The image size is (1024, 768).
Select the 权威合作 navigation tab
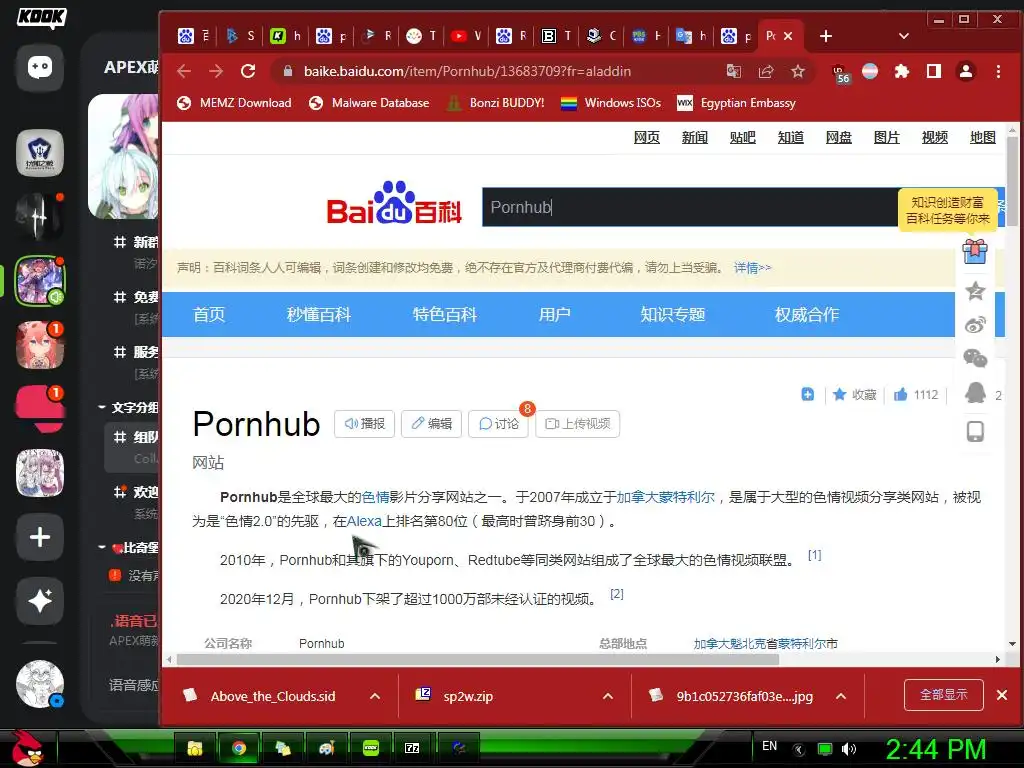coord(807,315)
